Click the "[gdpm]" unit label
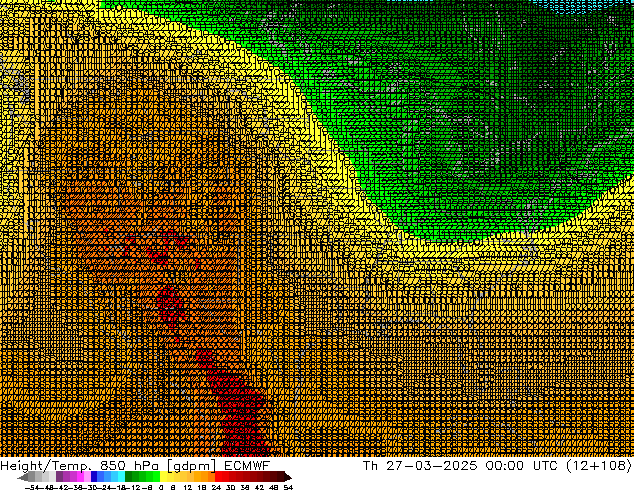 [x=192, y=466]
